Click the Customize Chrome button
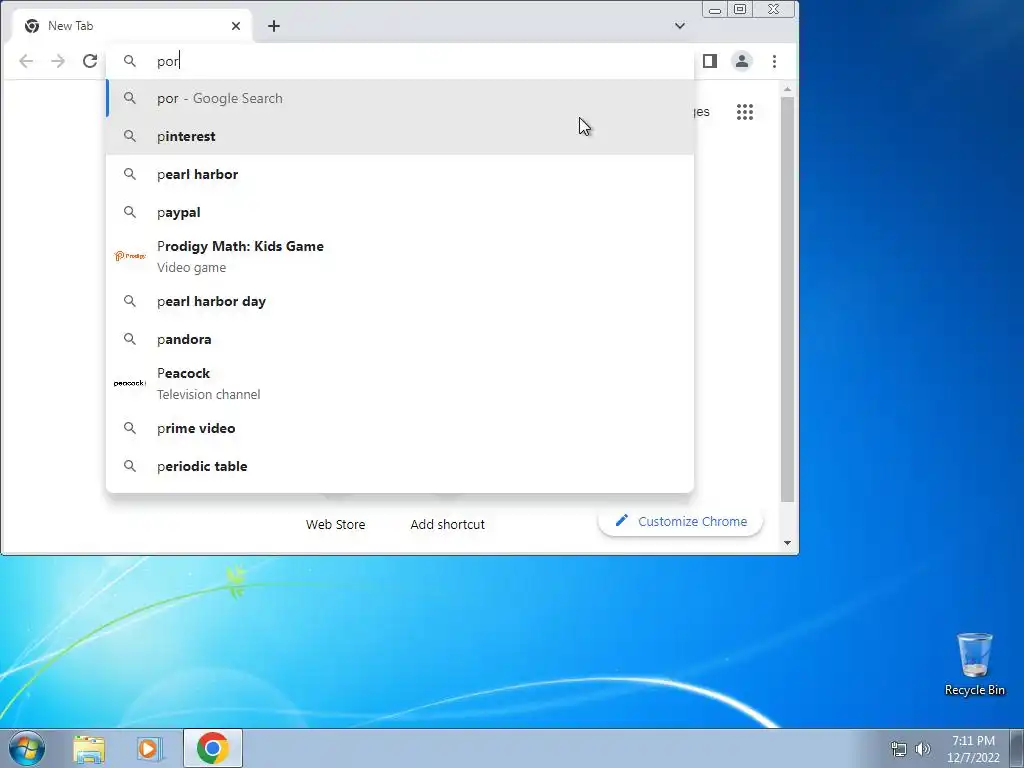 (x=680, y=522)
